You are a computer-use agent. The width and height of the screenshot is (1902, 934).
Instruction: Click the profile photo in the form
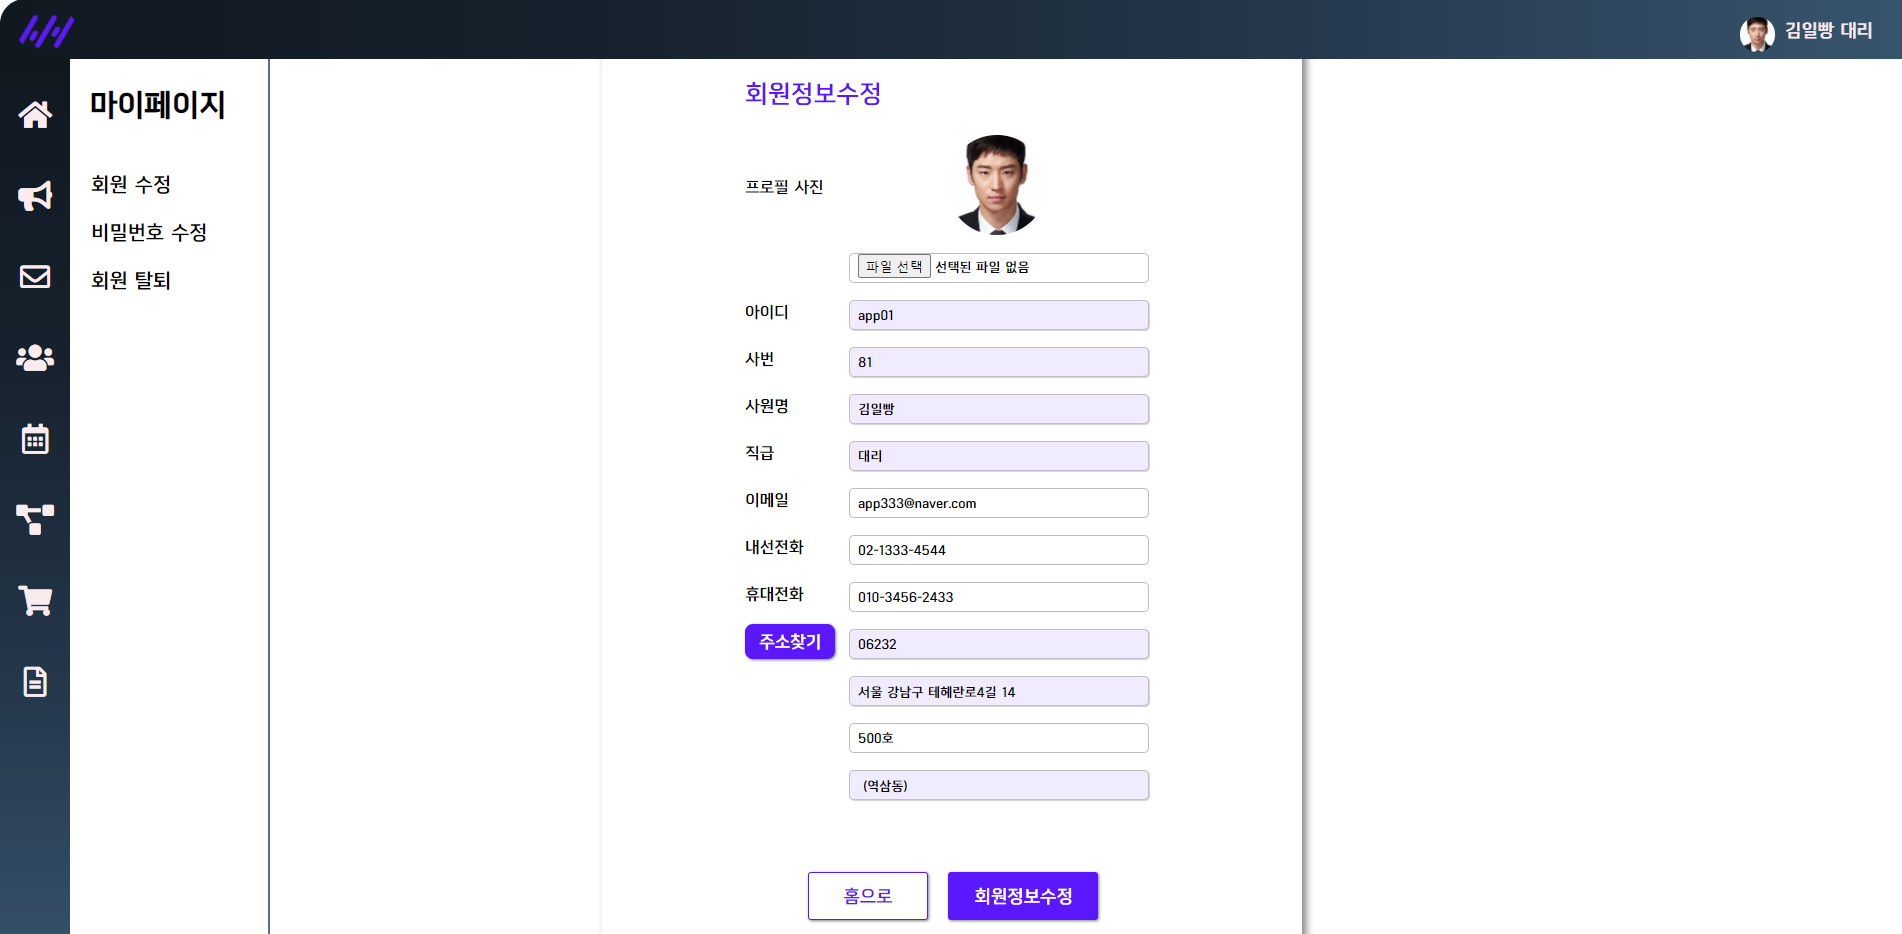pos(997,185)
